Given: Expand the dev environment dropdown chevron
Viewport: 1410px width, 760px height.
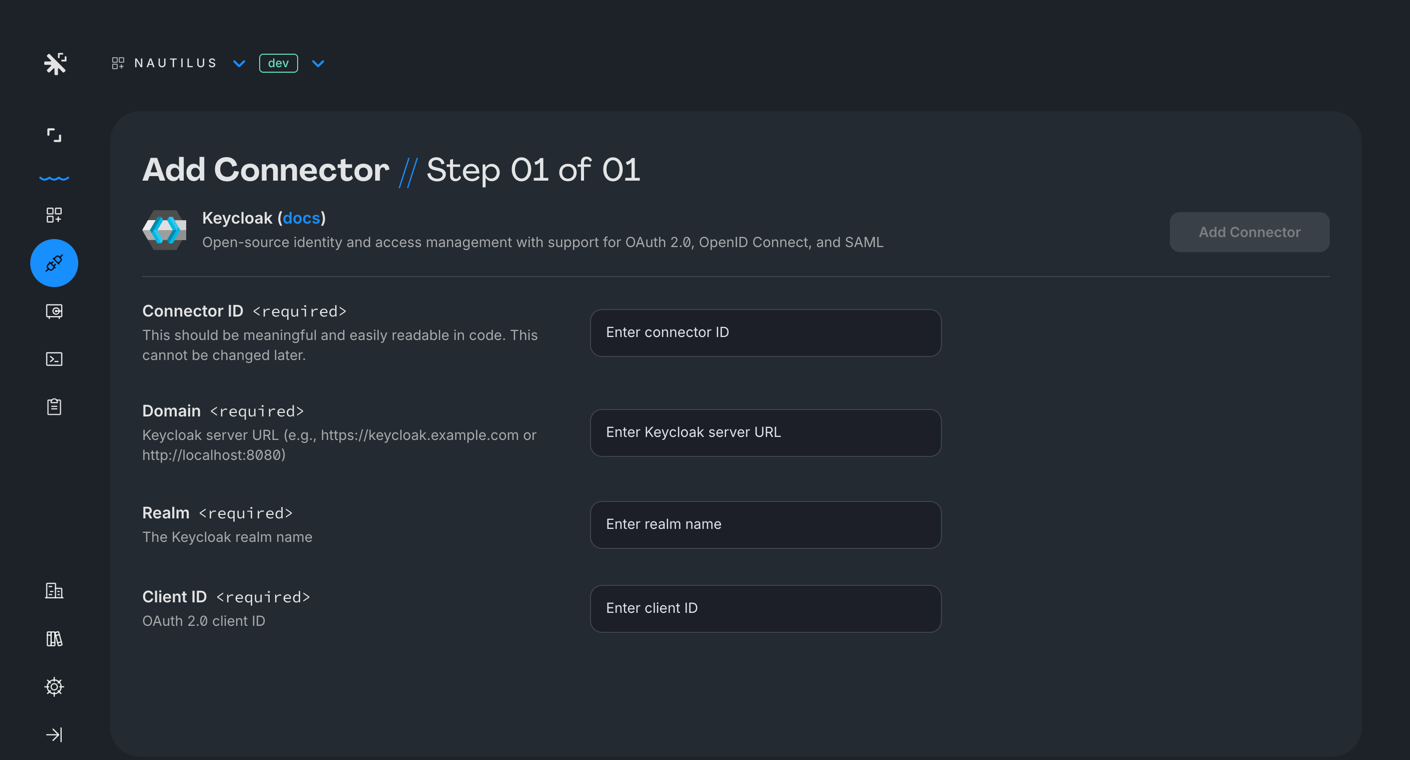Looking at the screenshot, I should (318, 63).
